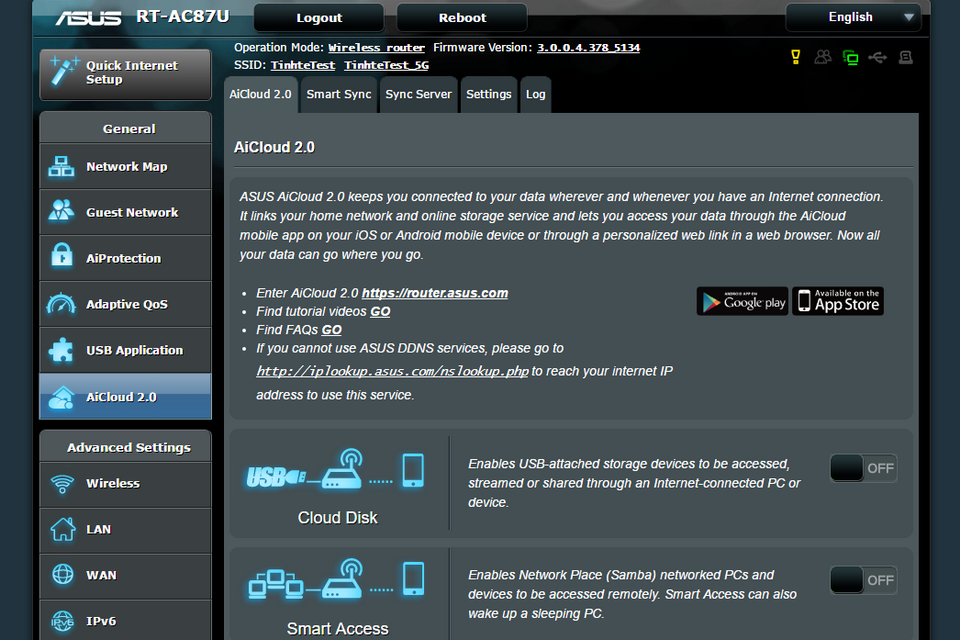Click GO link for FAQs
The width and height of the screenshot is (960, 640).
click(x=332, y=330)
